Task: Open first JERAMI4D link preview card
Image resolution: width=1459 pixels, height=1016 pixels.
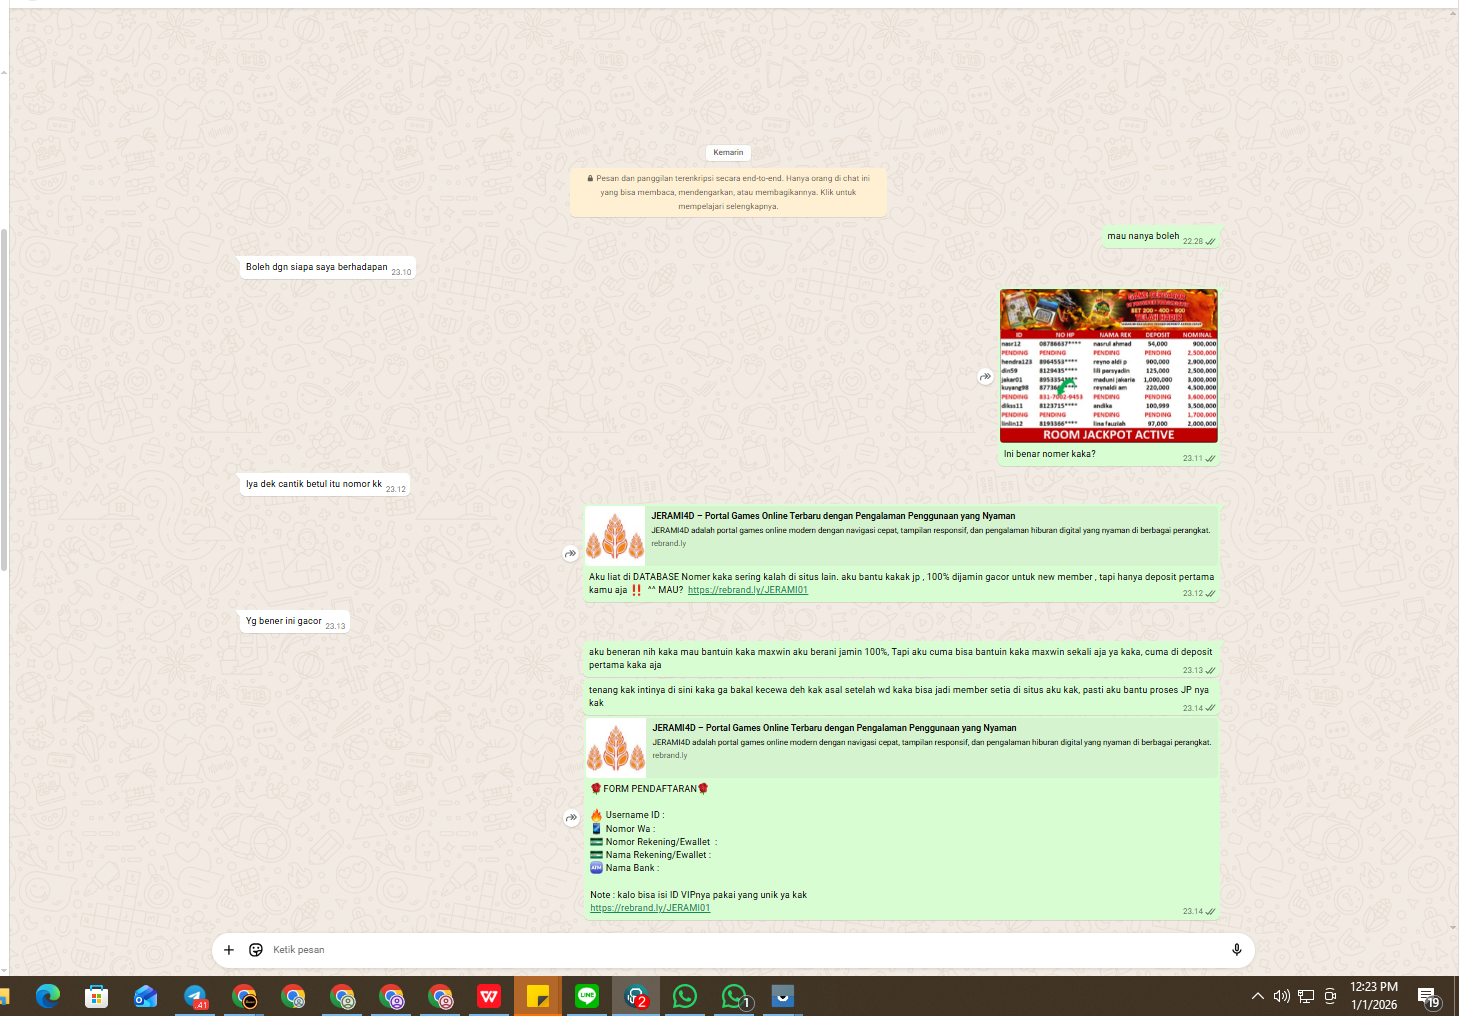Action: pos(902,535)
